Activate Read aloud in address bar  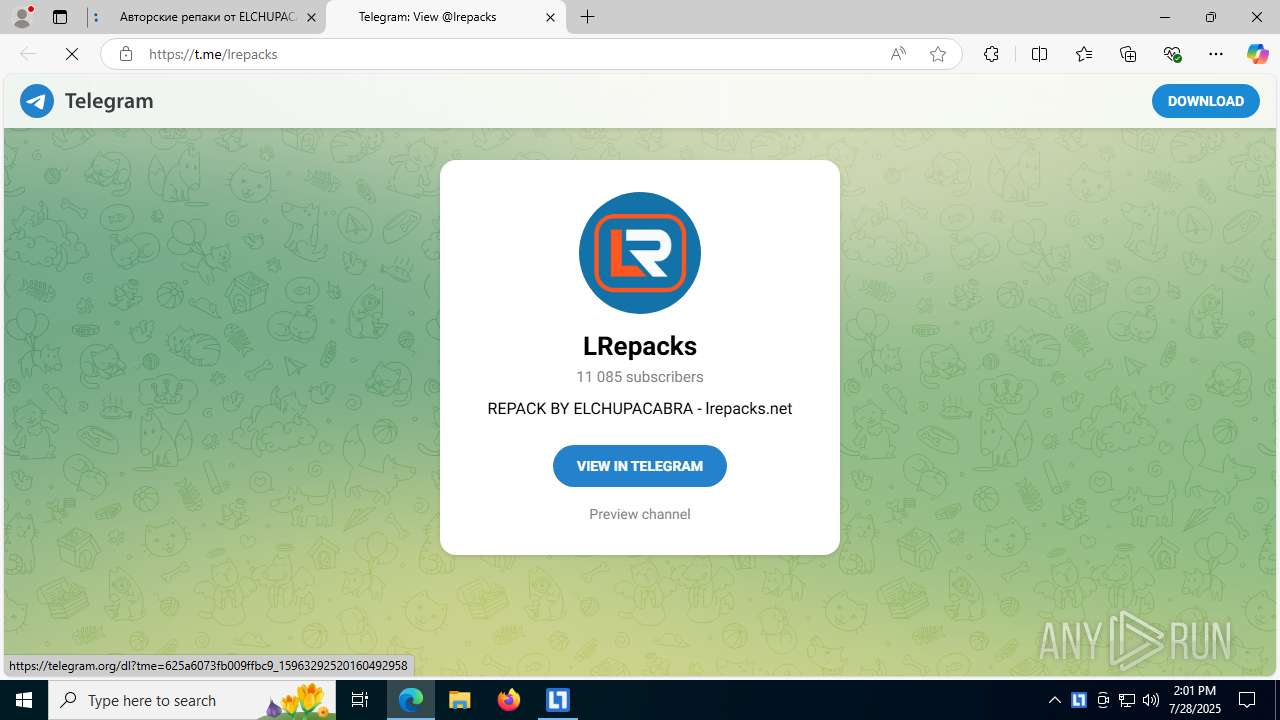(898, 54)
